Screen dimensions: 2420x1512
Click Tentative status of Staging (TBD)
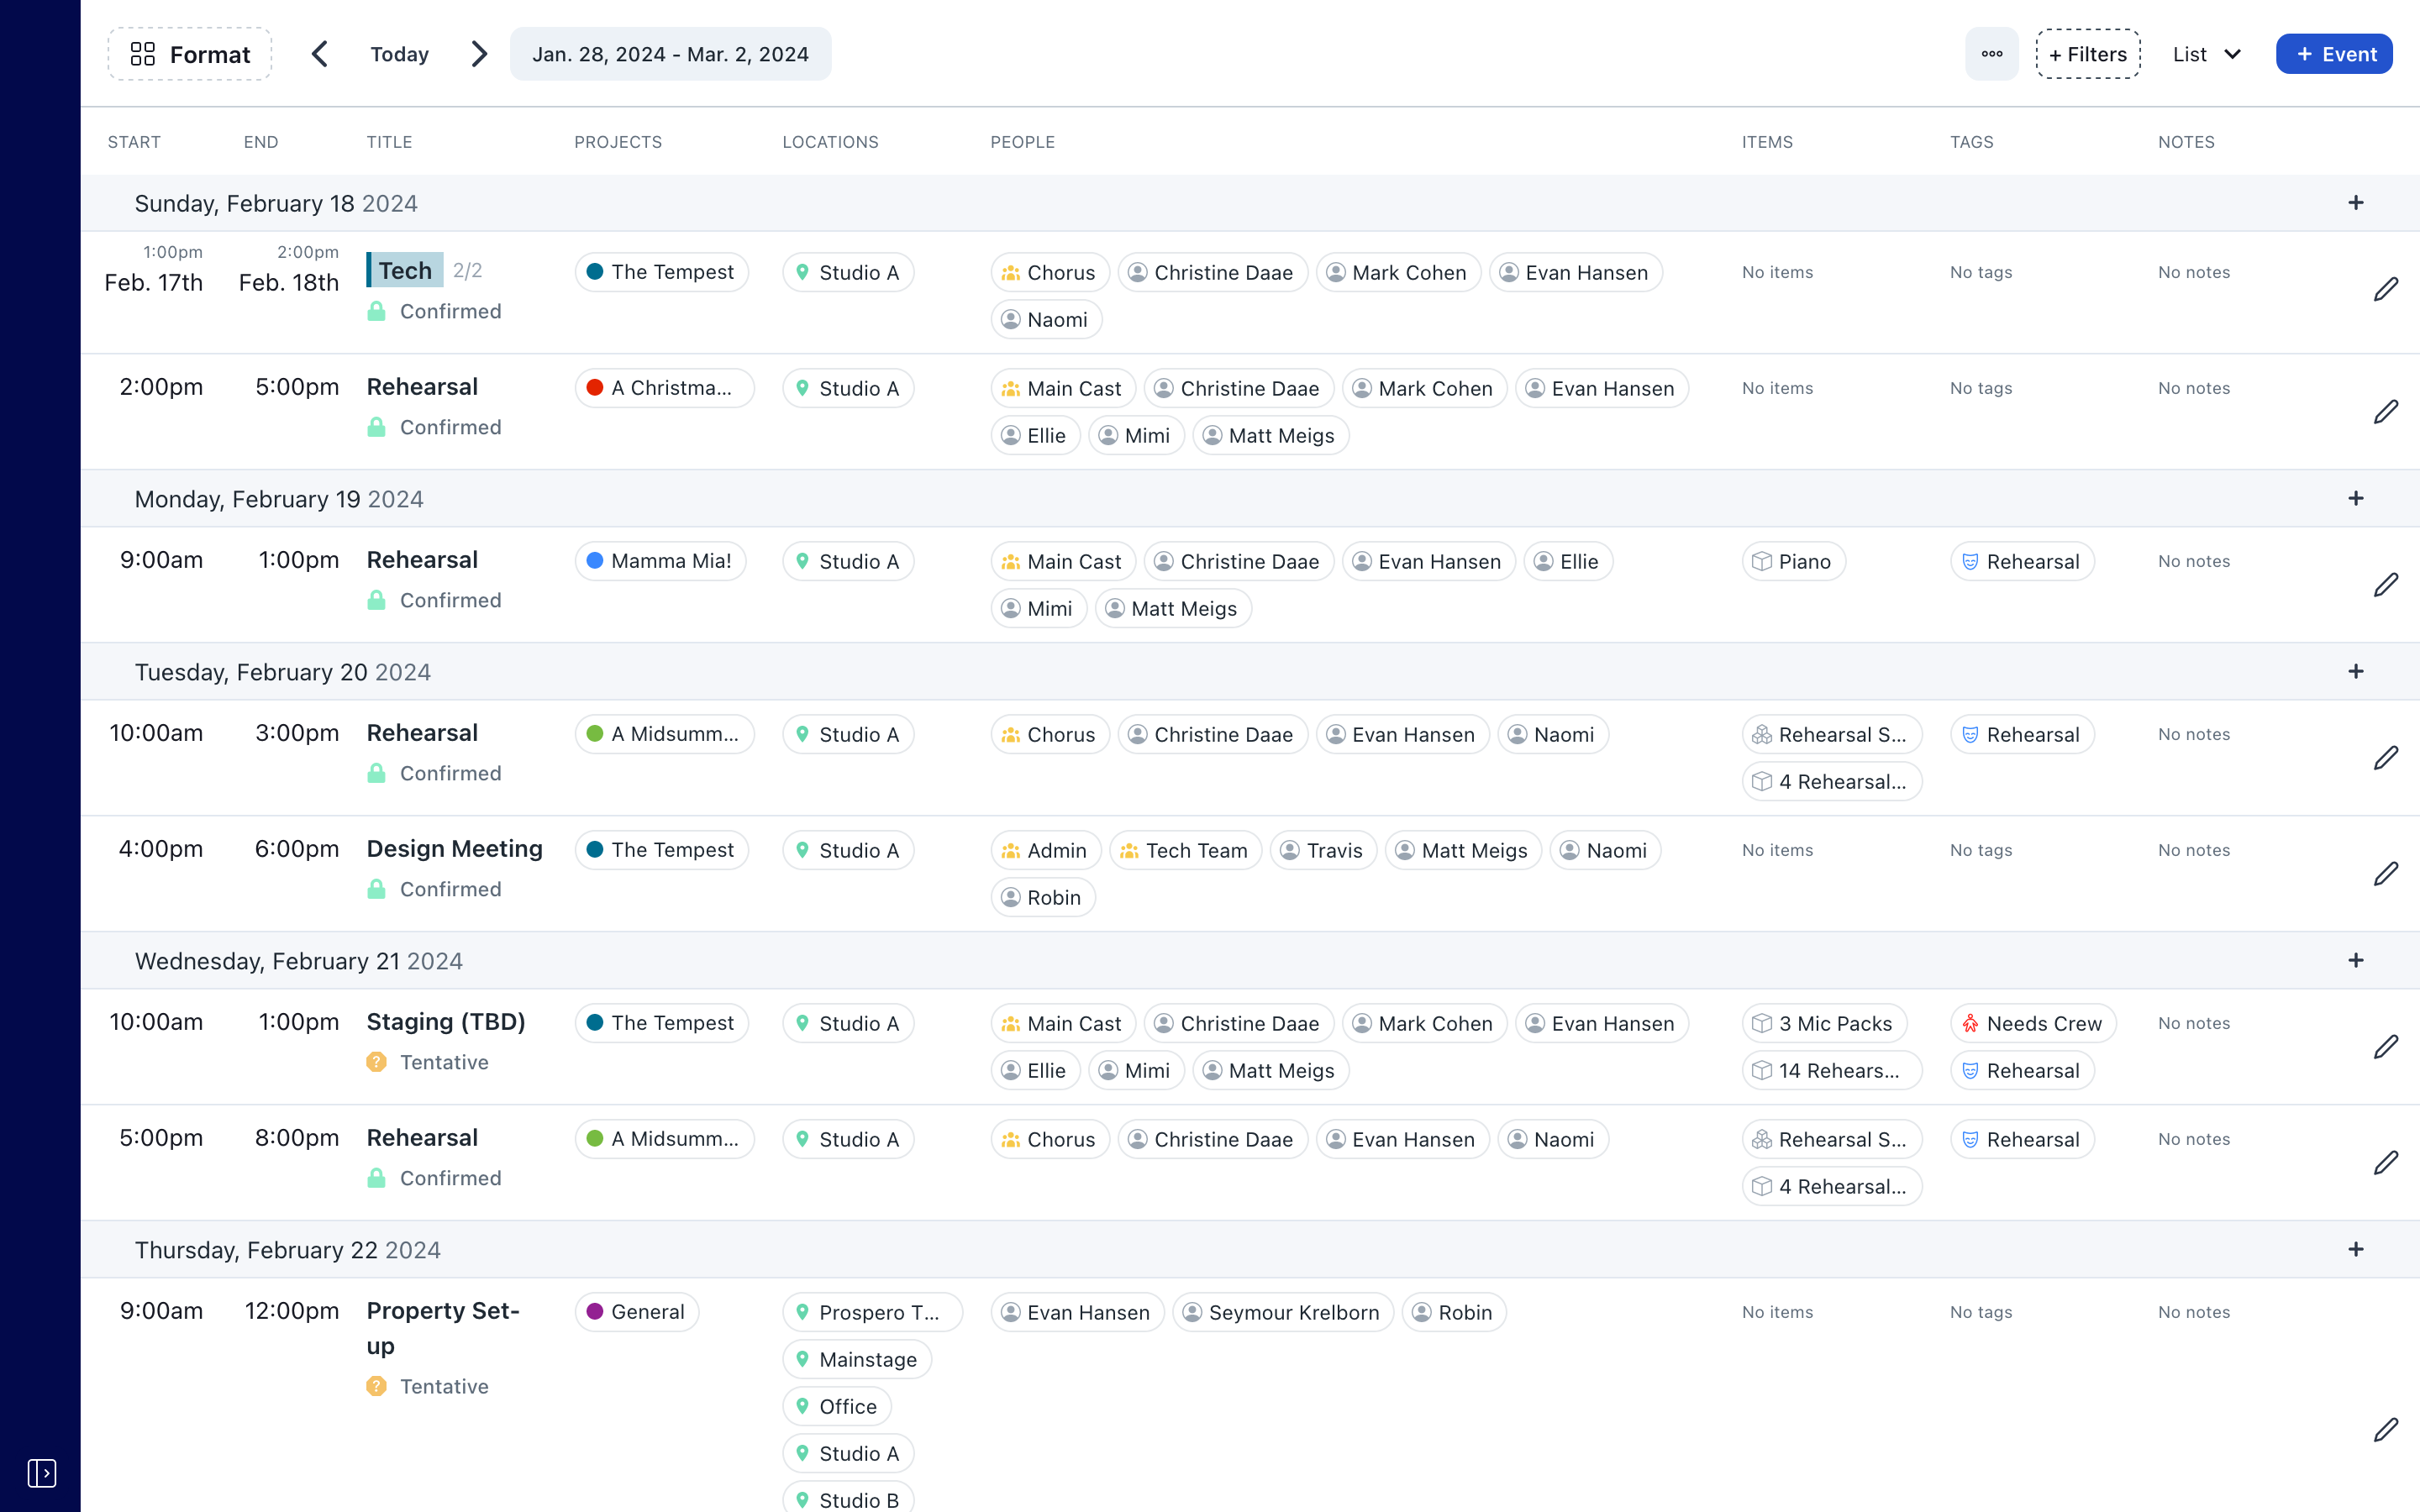(443, 1062)
